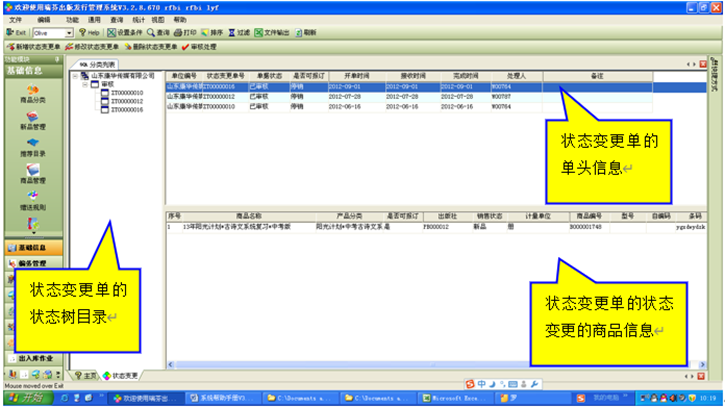The image size is (725, 407).
Task: Open 新品管理 in the sidebar
Action: 30,122
